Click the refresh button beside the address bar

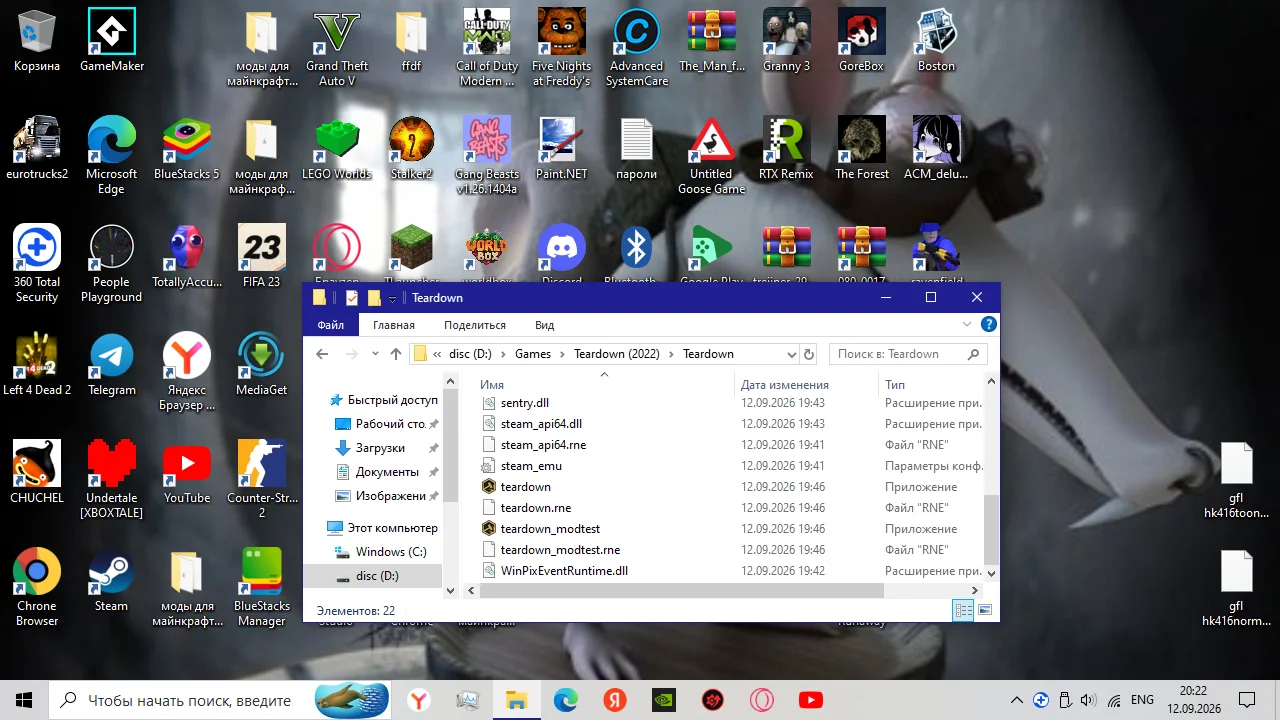point(809,354)
